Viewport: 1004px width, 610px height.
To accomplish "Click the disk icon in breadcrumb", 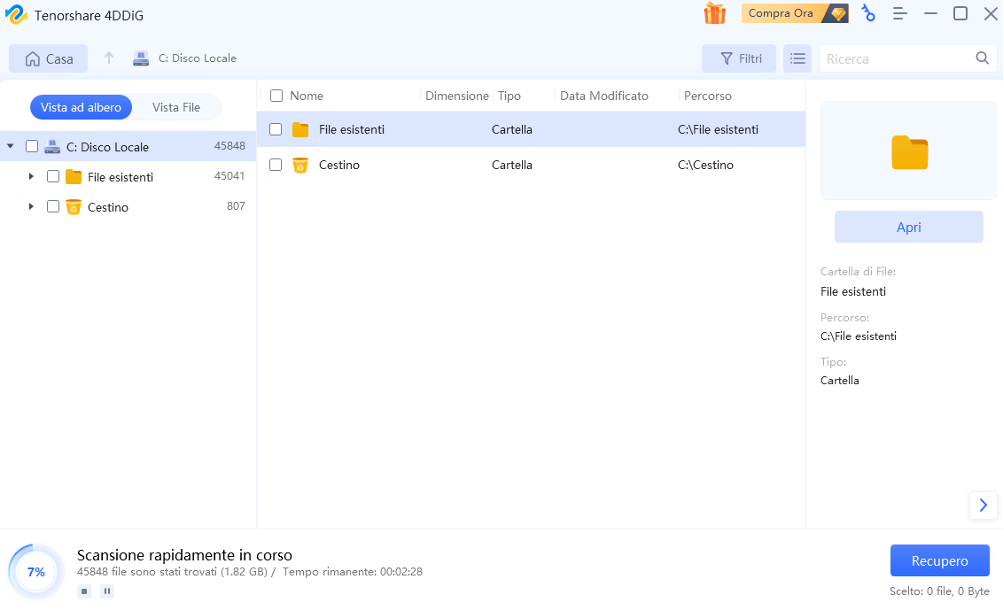I will (141, 59).
